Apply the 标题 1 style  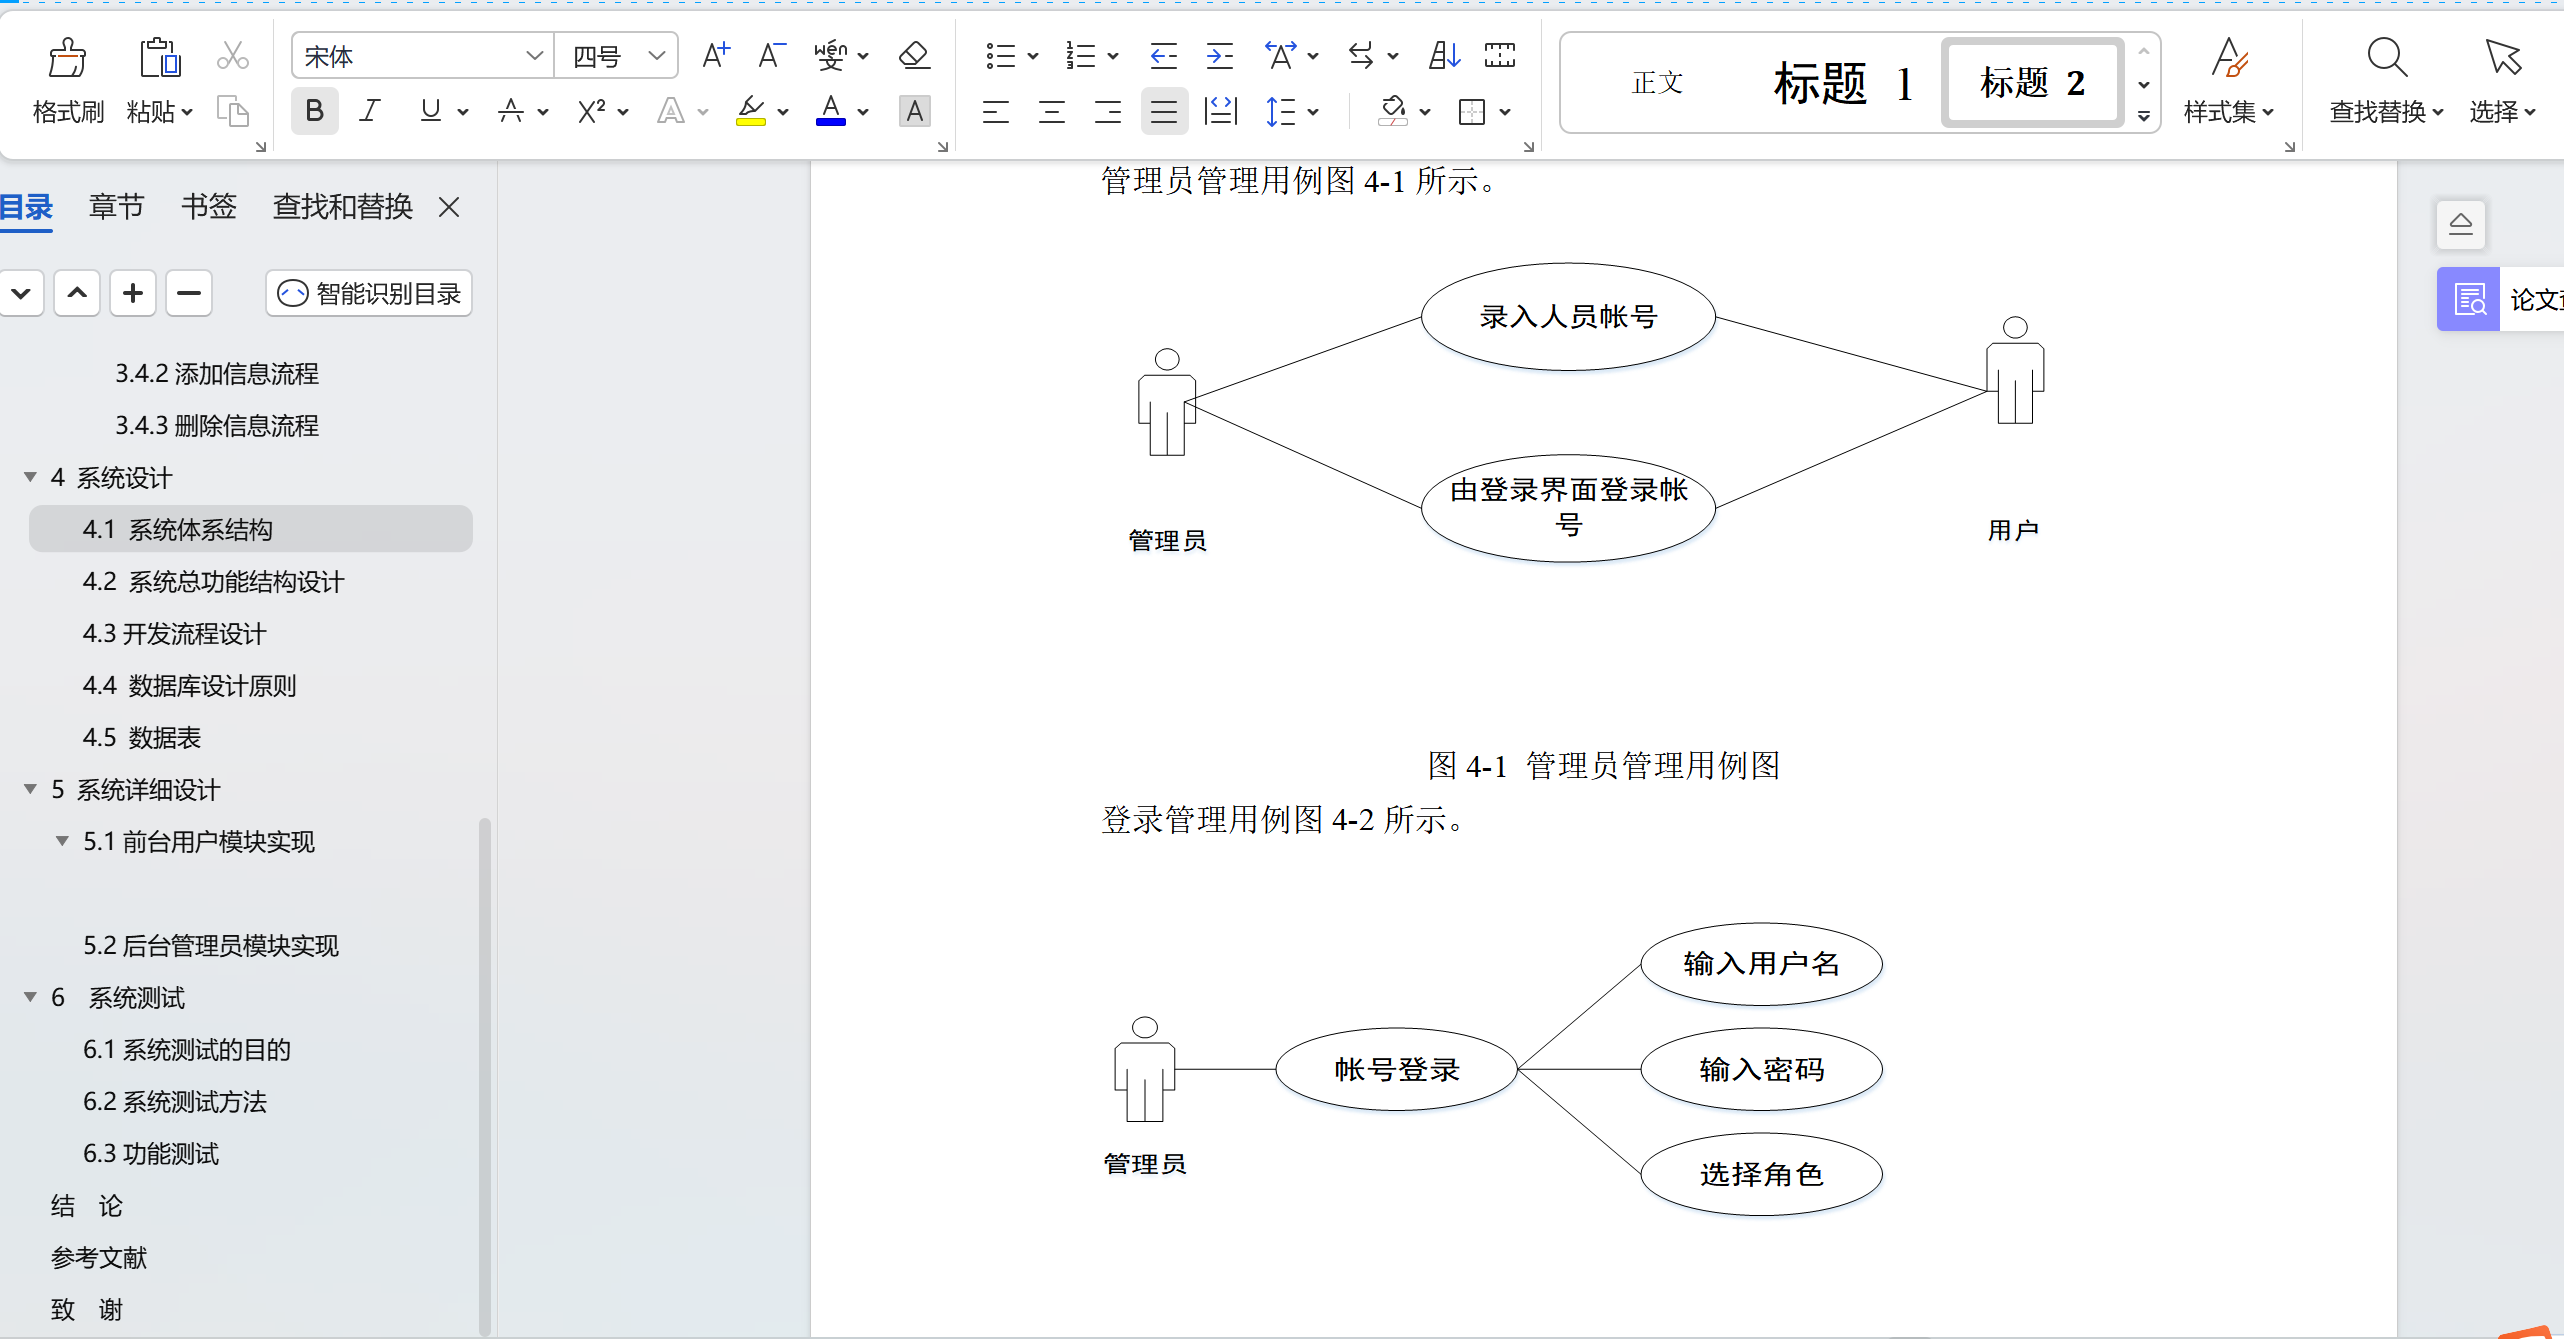point(1842,83)
